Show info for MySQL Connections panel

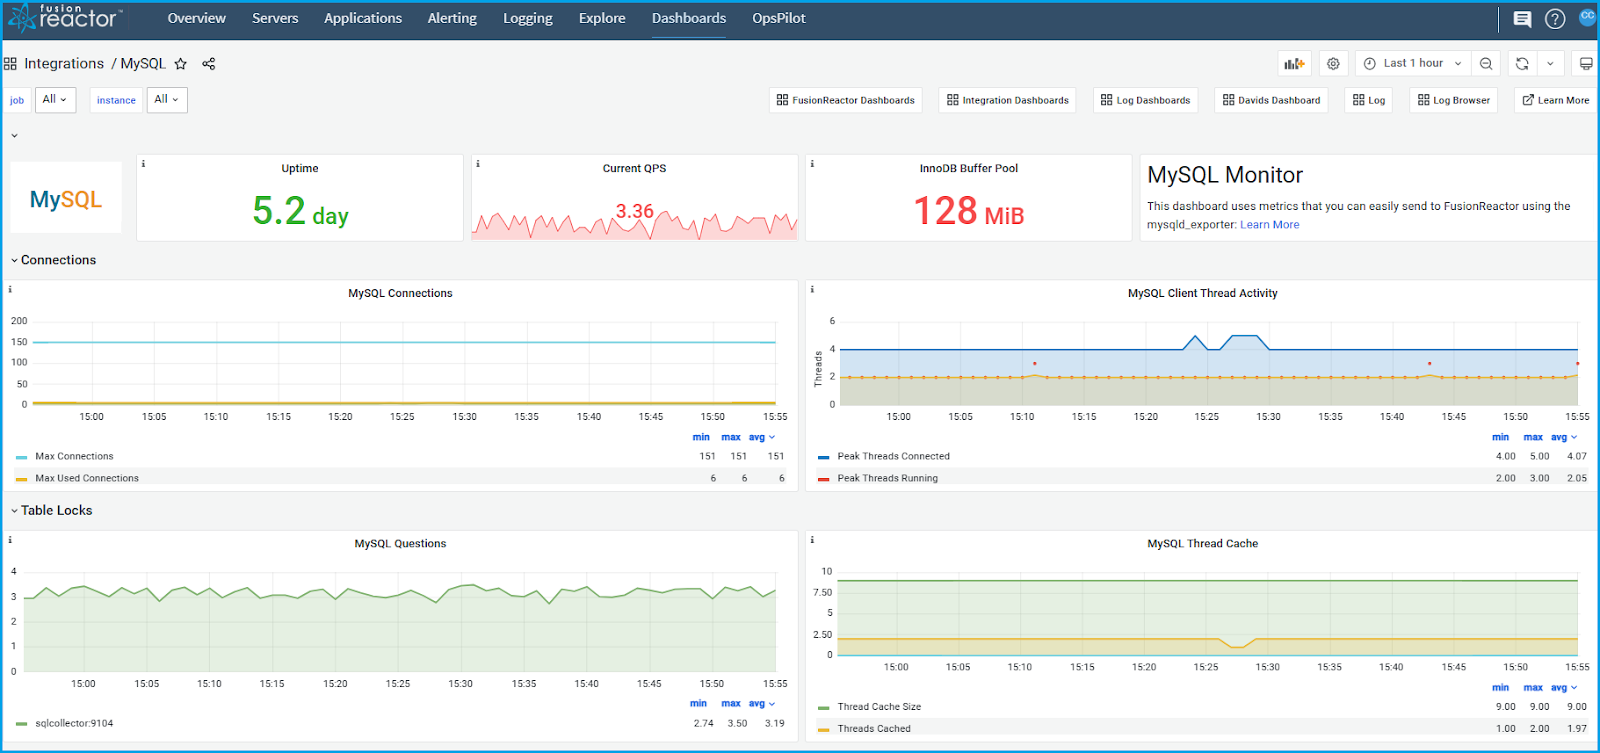pos(10,289)
